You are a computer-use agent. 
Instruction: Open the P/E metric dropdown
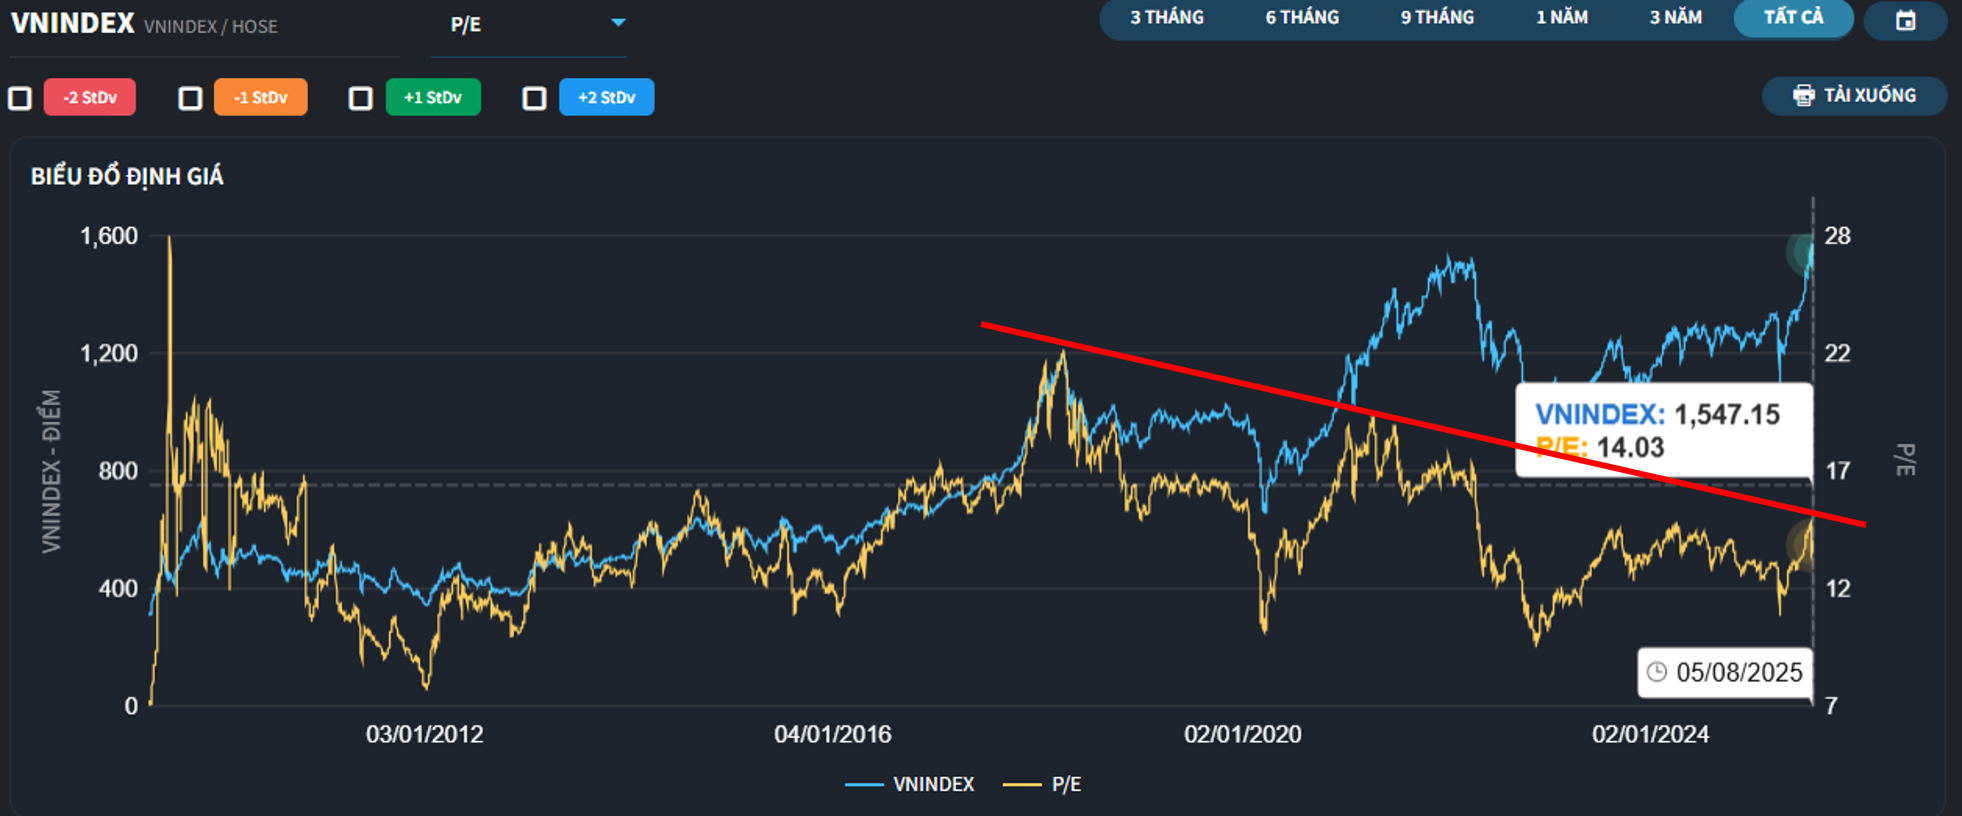click(530, 25)
